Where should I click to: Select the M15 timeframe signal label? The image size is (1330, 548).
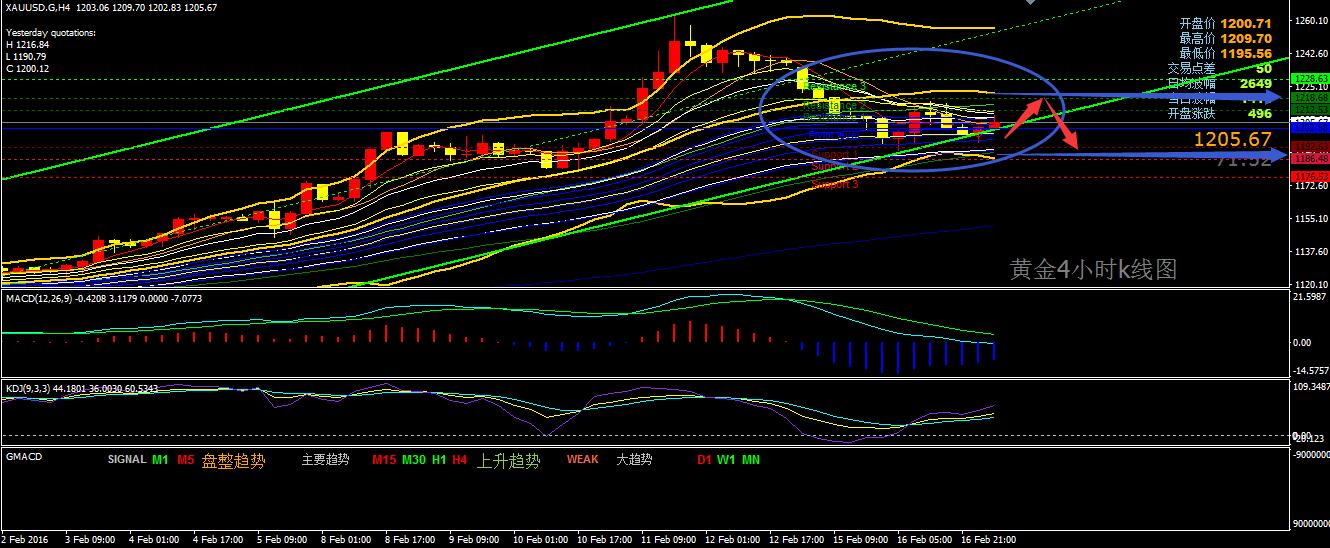tap(384, 460)
